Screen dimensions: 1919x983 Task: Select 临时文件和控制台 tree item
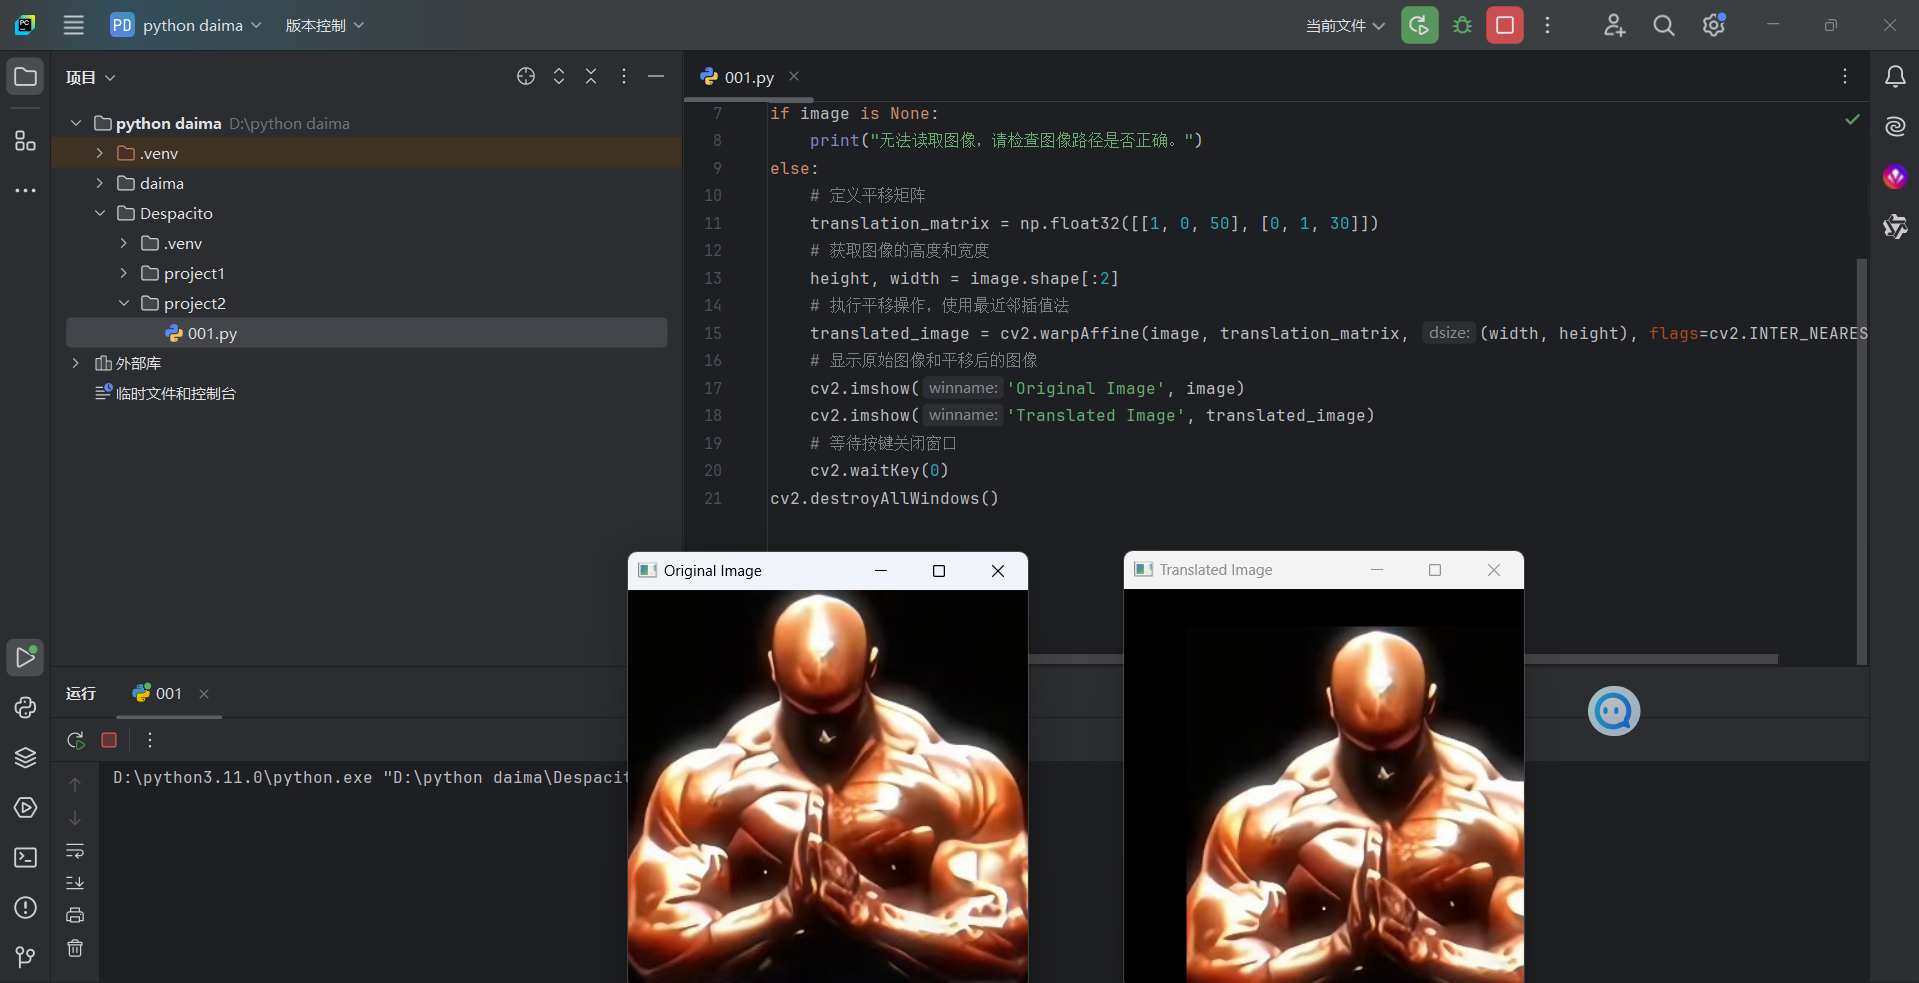165,393
